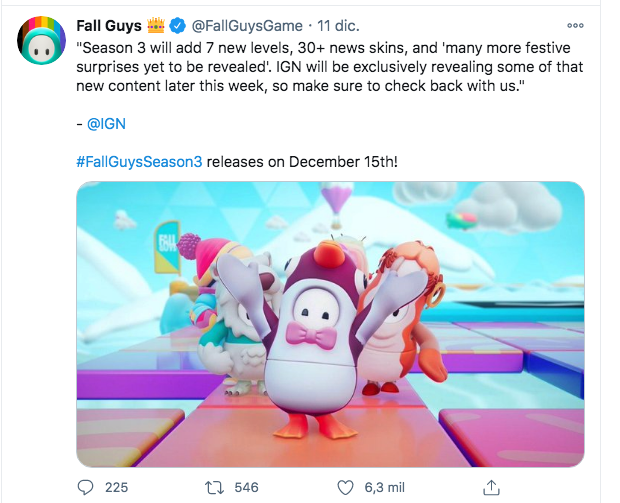Like the tweet with heart icon
This screenshot has height=503, width=620.
click(x=345, y=488)
